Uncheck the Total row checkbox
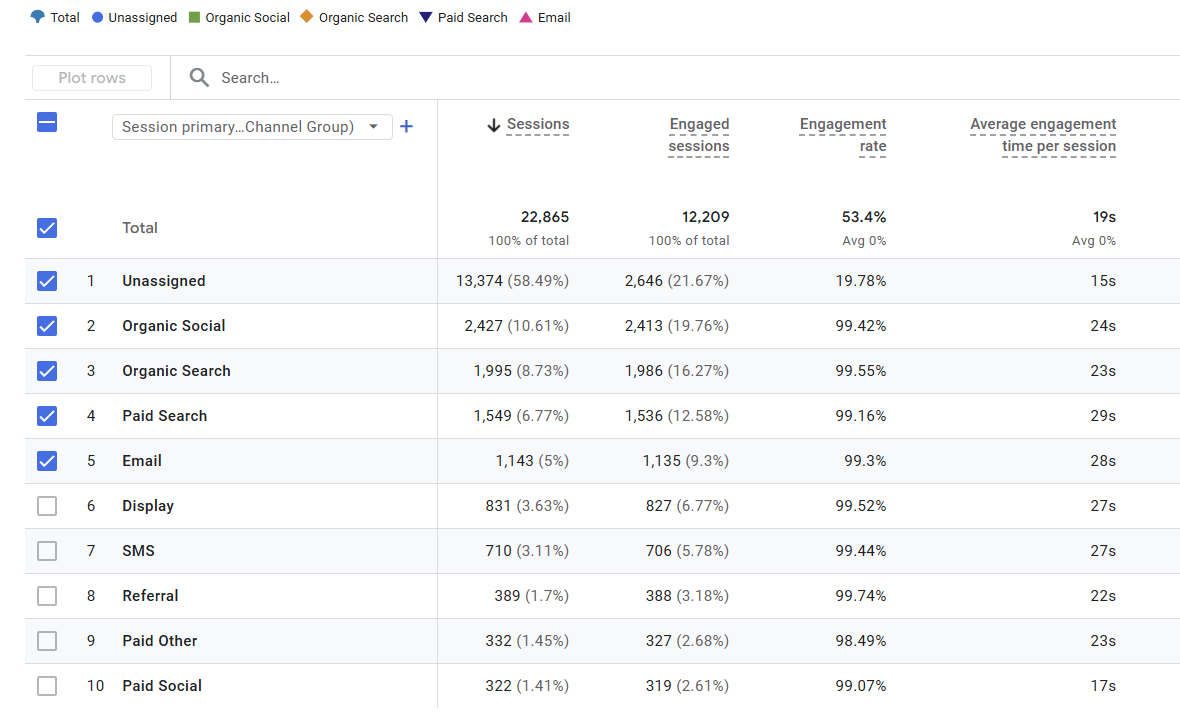Screen dimensions: 1180x728 click(47, 228)
